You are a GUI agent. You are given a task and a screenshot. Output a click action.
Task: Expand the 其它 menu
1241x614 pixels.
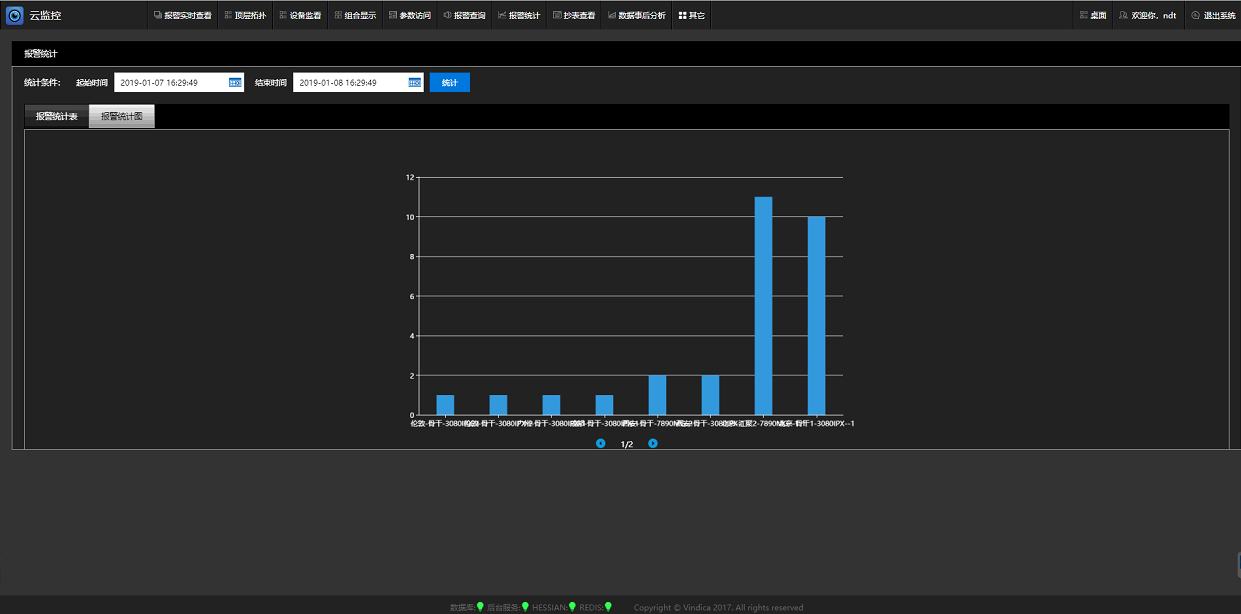click(x=691, y=15)
